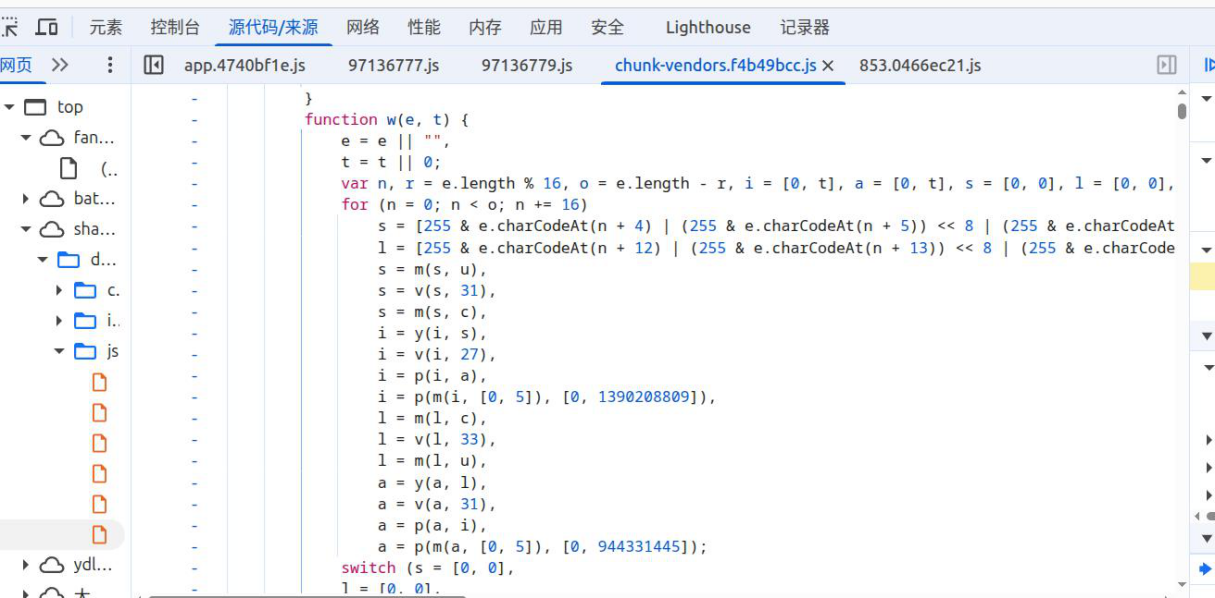Click the folder icon beside d...
Screen dimensions: 1215x598
(x=69, y=260)
